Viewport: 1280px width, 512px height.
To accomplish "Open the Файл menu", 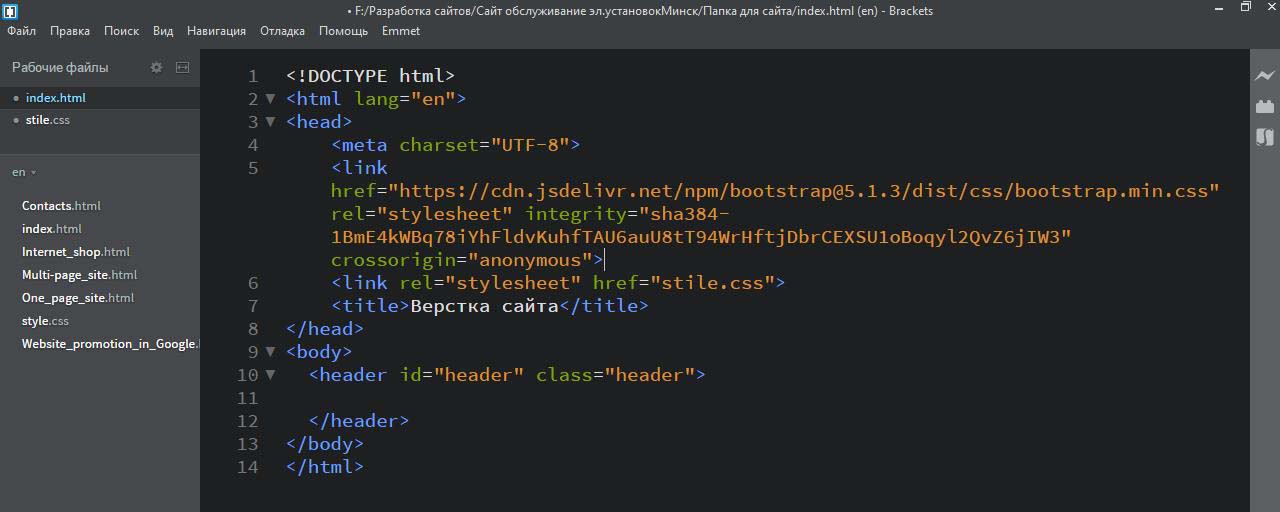I will coord(21,31).
